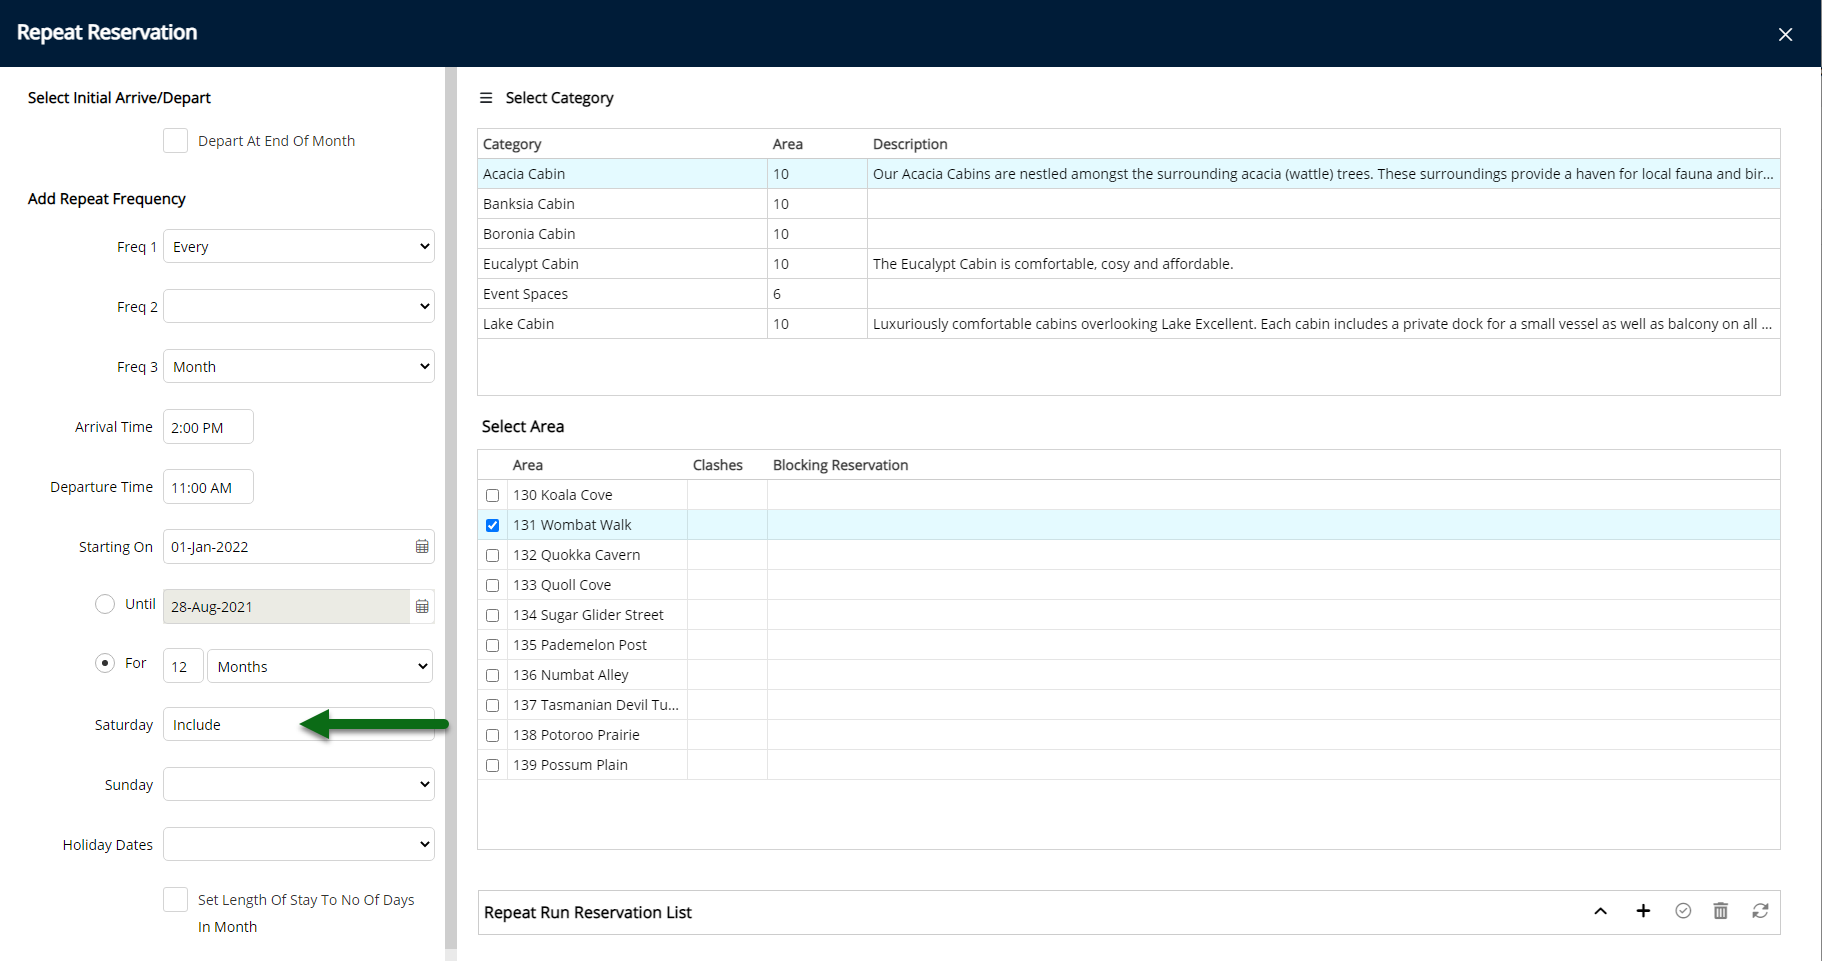The height and width of the screenshot is (961, 1822).
Task: Check the 134 Sugar Glider Street area
Action: coord(492,615)
